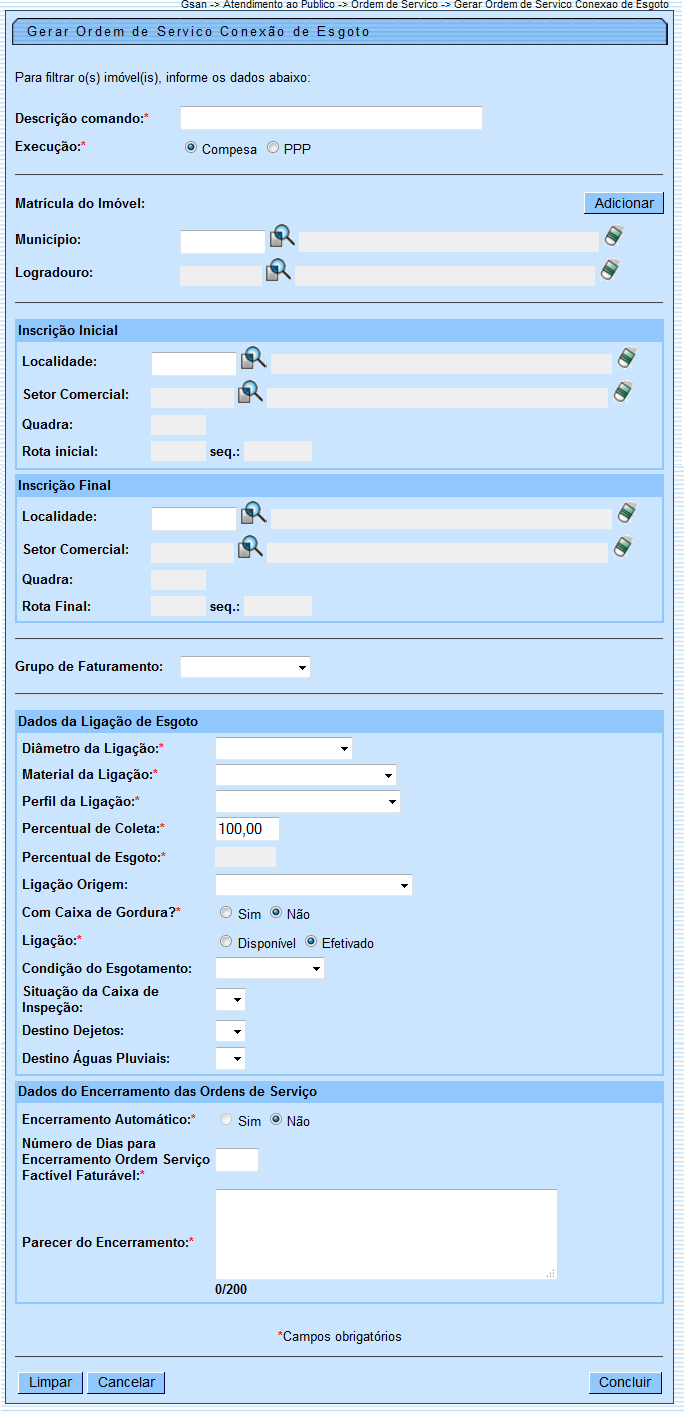Click Dados da Ligação de Esgoto header

(339, 721)
